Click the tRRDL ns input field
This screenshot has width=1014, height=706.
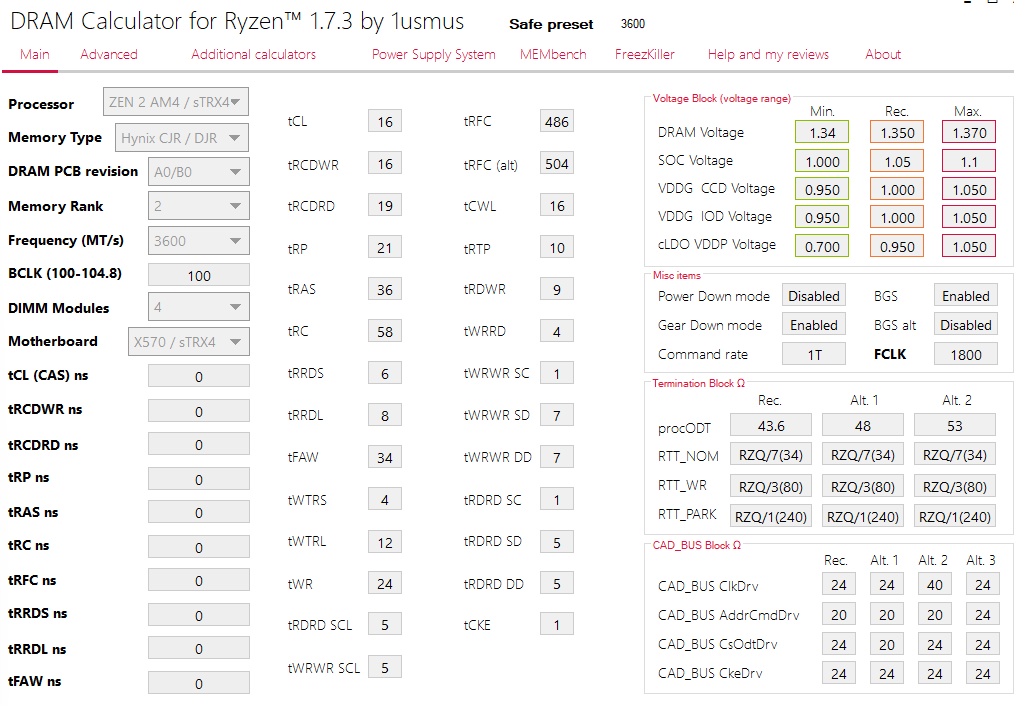[199, 648]
